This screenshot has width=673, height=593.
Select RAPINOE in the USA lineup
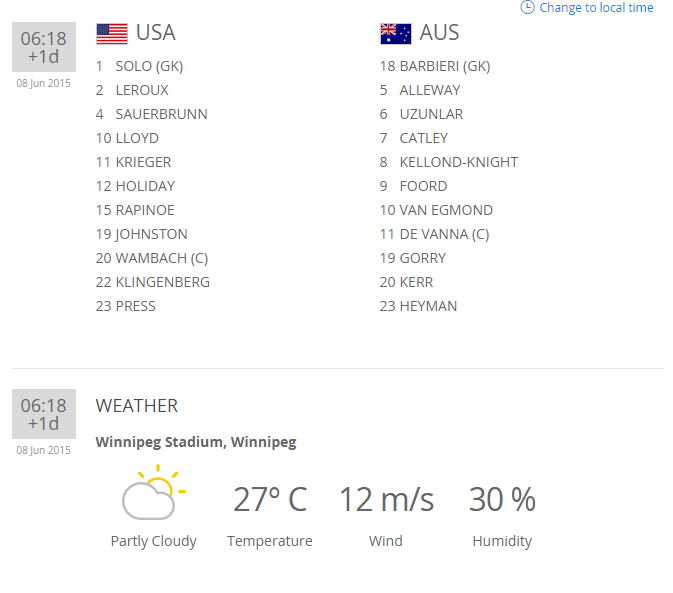point(145,210)
